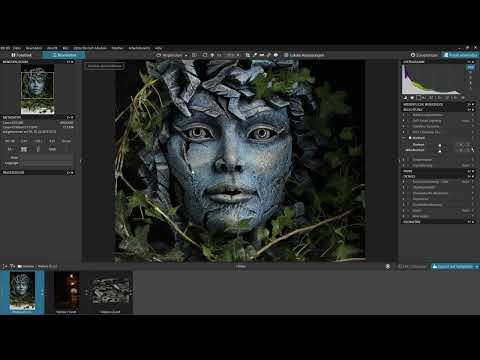Click the right sidebar collapse handle
The image size is (480, 360).
tap(399, 161)
